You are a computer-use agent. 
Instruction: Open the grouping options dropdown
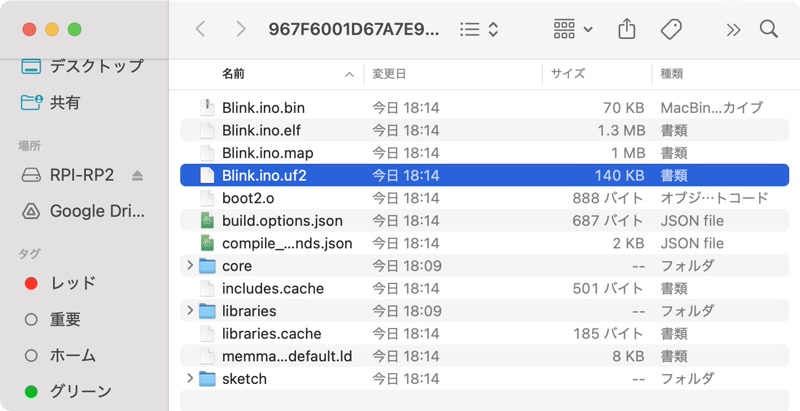click(573, 29)
